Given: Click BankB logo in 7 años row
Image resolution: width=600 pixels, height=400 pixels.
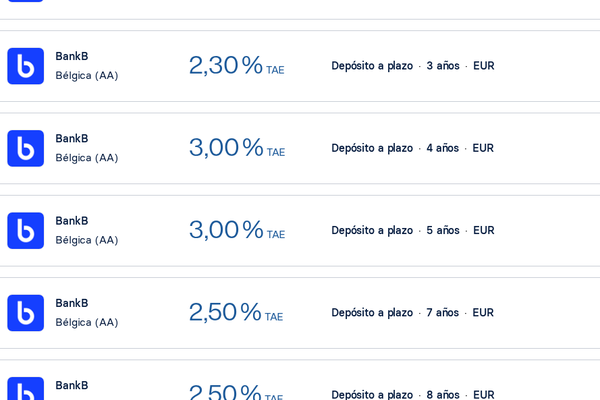Looking at the screenshot, I should 26,313.
